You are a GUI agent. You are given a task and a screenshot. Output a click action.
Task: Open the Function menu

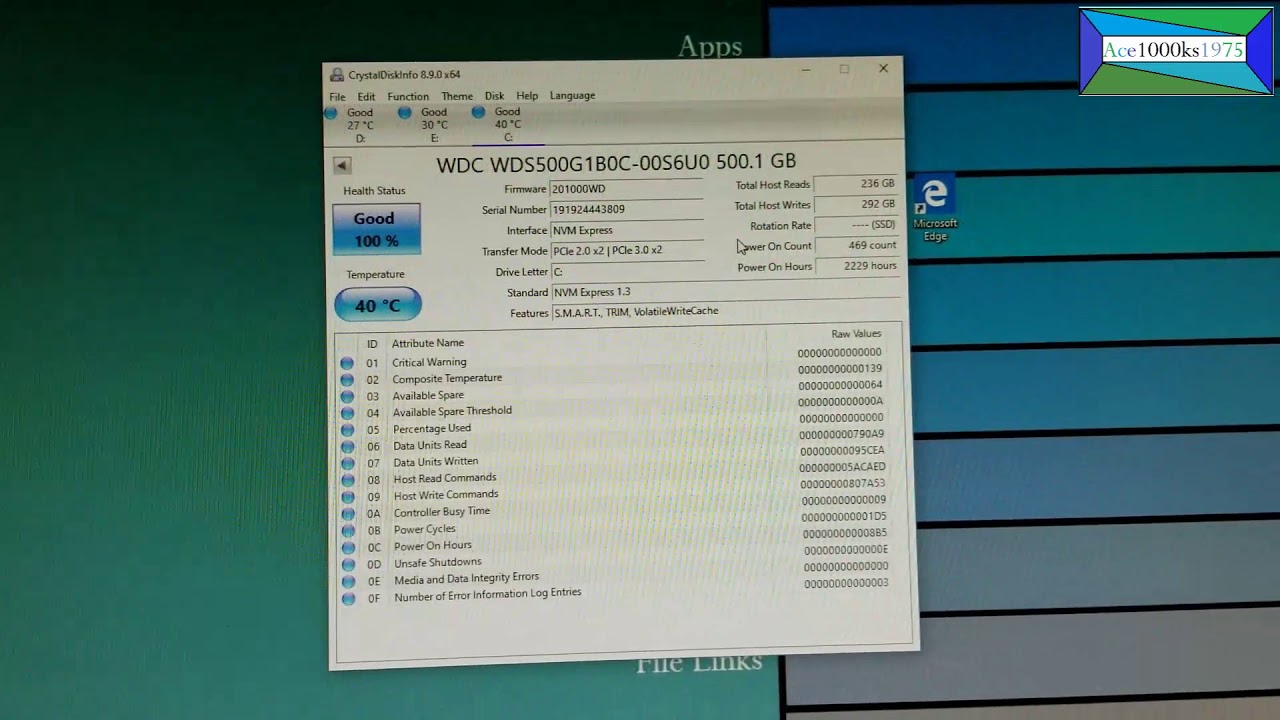(x=408, y=96)
